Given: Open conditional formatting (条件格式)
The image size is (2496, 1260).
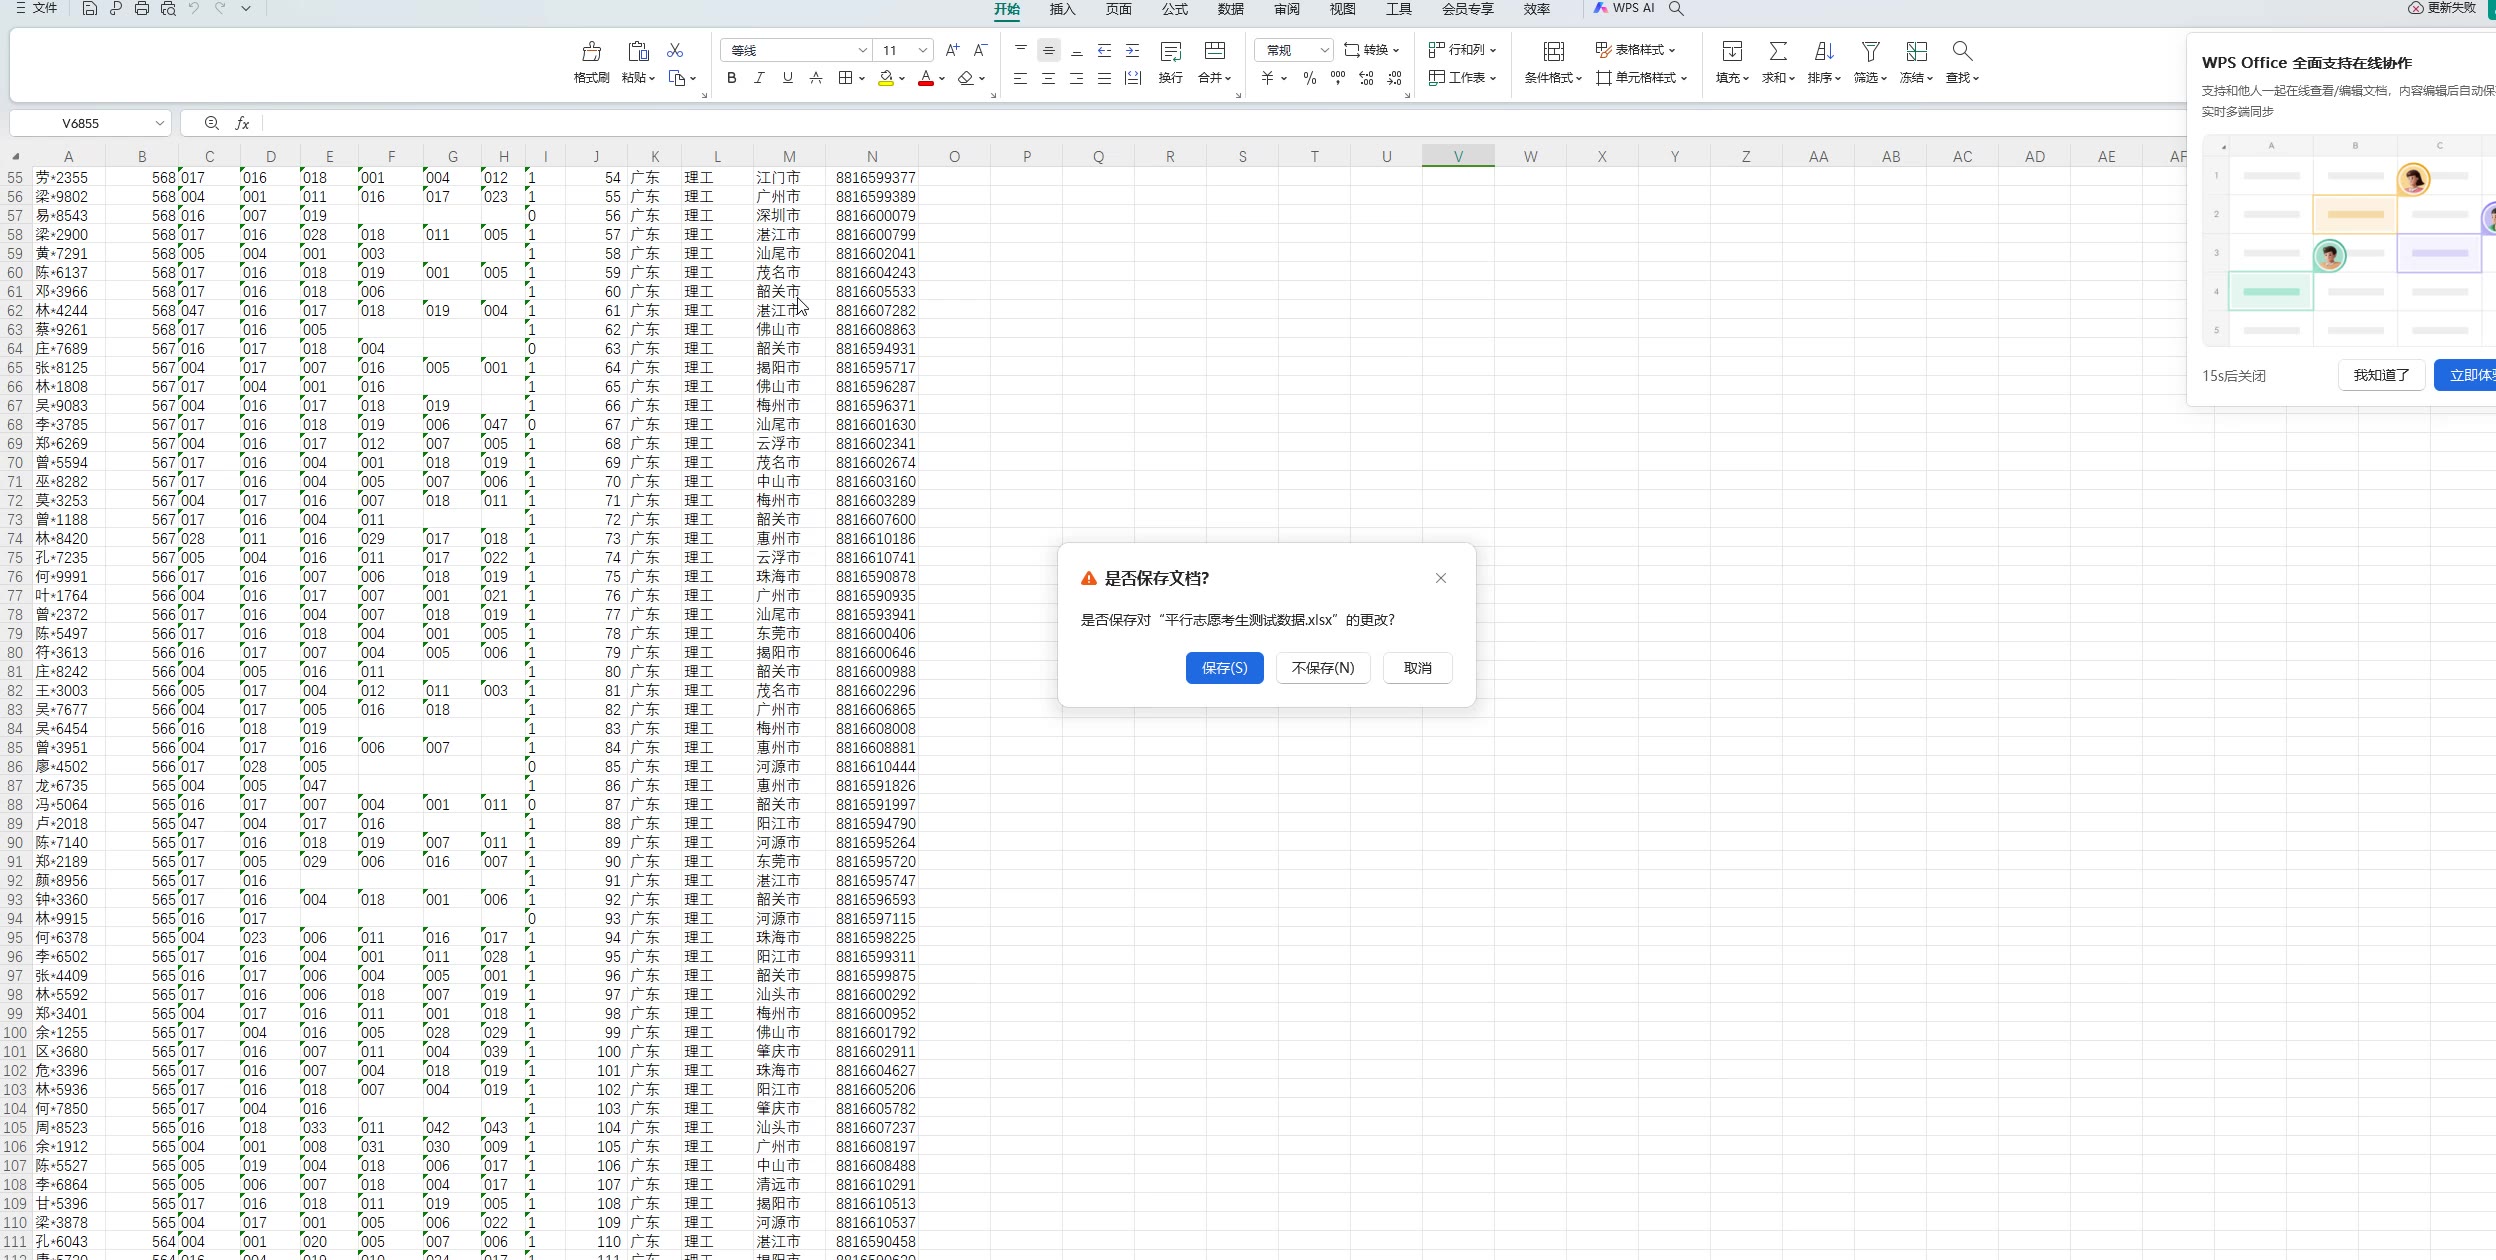Looking at the screenshot, I should point(1553,52).
